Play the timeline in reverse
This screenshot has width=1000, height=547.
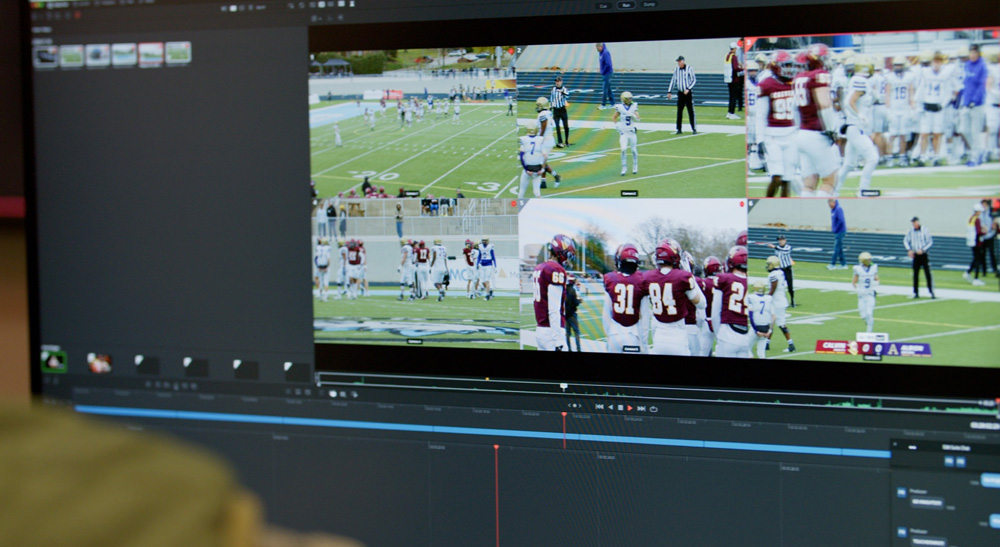coord(610,408)
